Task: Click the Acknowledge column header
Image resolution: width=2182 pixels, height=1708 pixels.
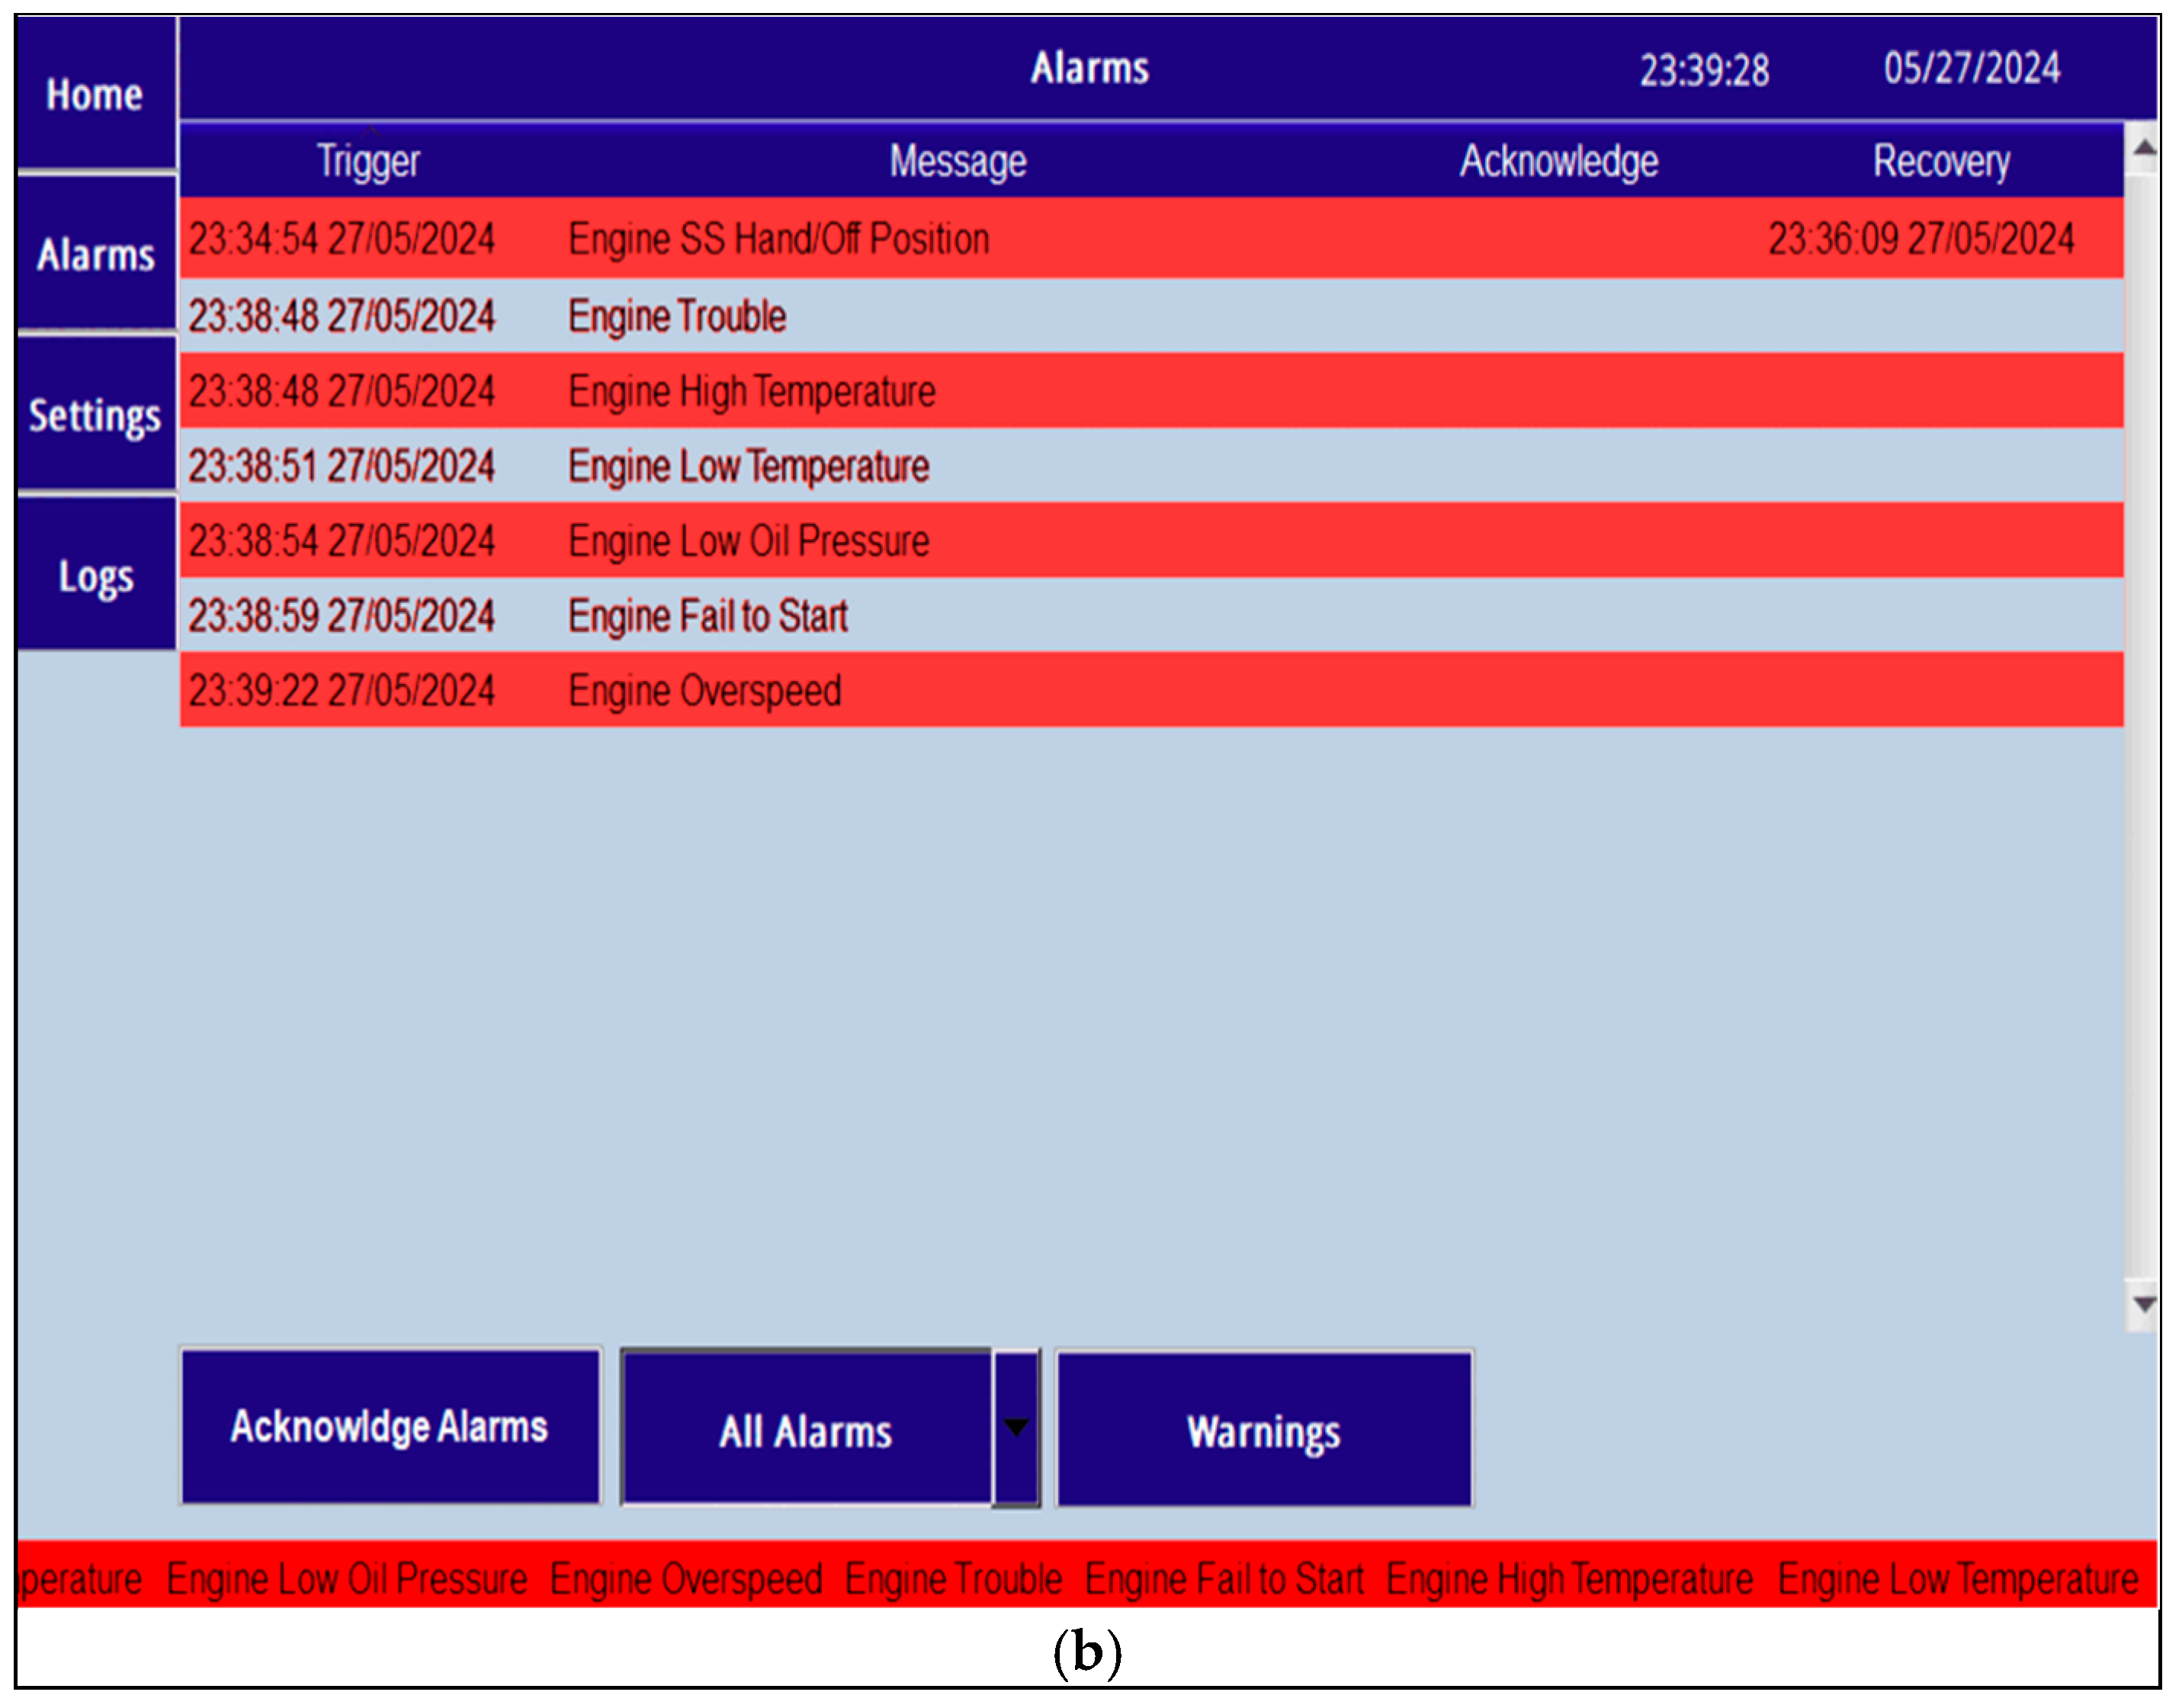Action: click(1558, 162)
